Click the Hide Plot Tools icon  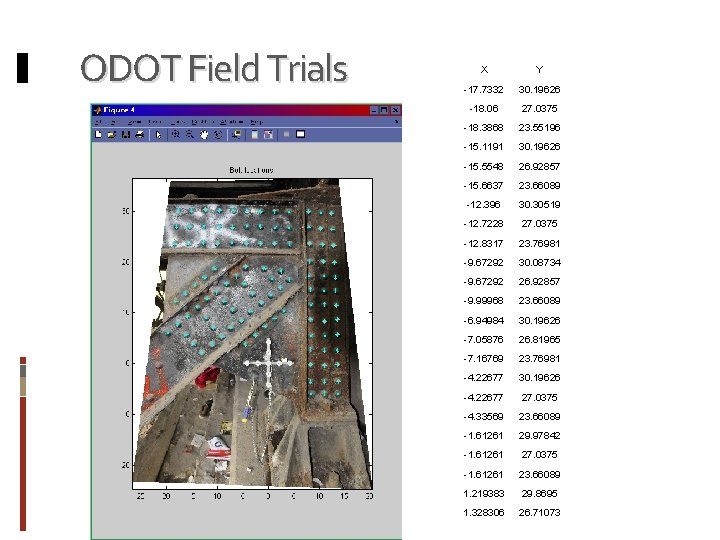pyautogui.click(x=287, y=134)
